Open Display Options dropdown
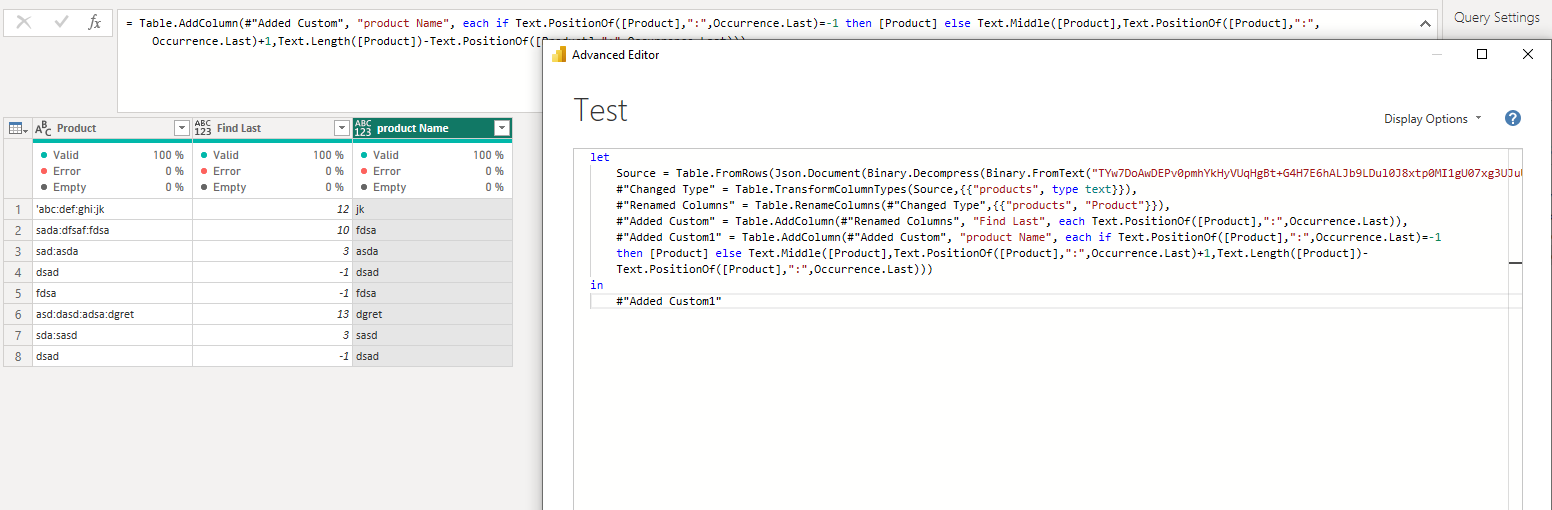This screenshot has width=1552, height=510. (1432, 118)
